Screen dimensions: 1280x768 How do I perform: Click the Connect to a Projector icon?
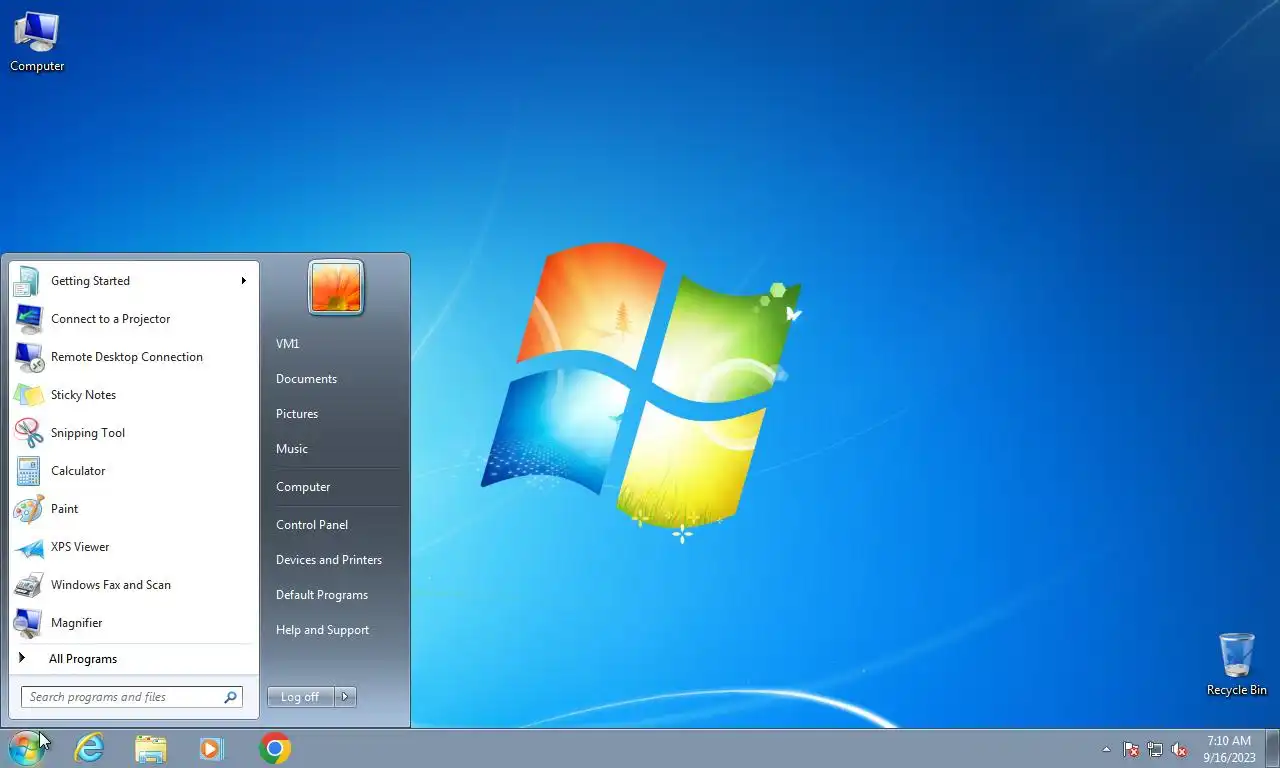click(x=28, y=319)
